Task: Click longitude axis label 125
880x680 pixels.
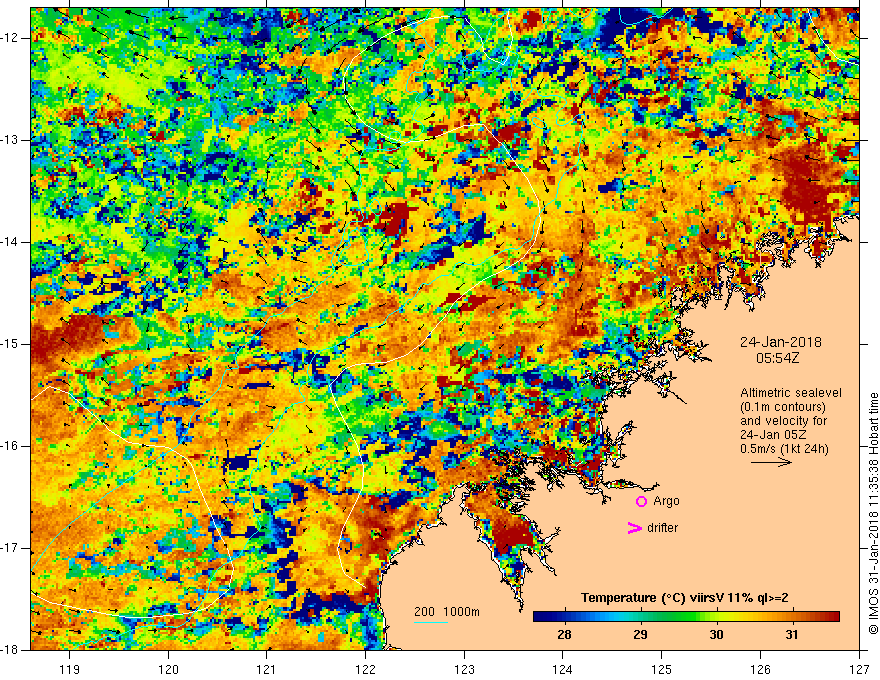Action: [x=662, y=669]
